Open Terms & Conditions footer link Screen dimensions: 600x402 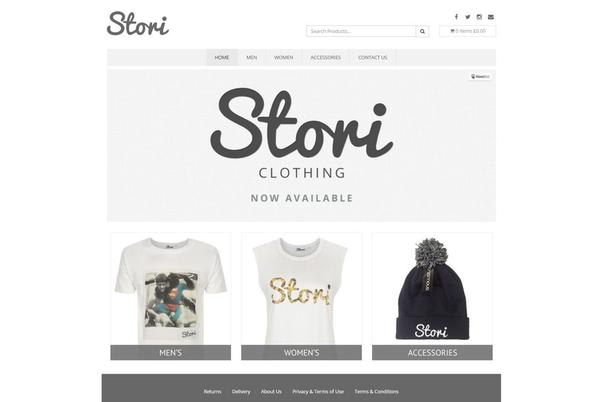click(x=377, y=392)
